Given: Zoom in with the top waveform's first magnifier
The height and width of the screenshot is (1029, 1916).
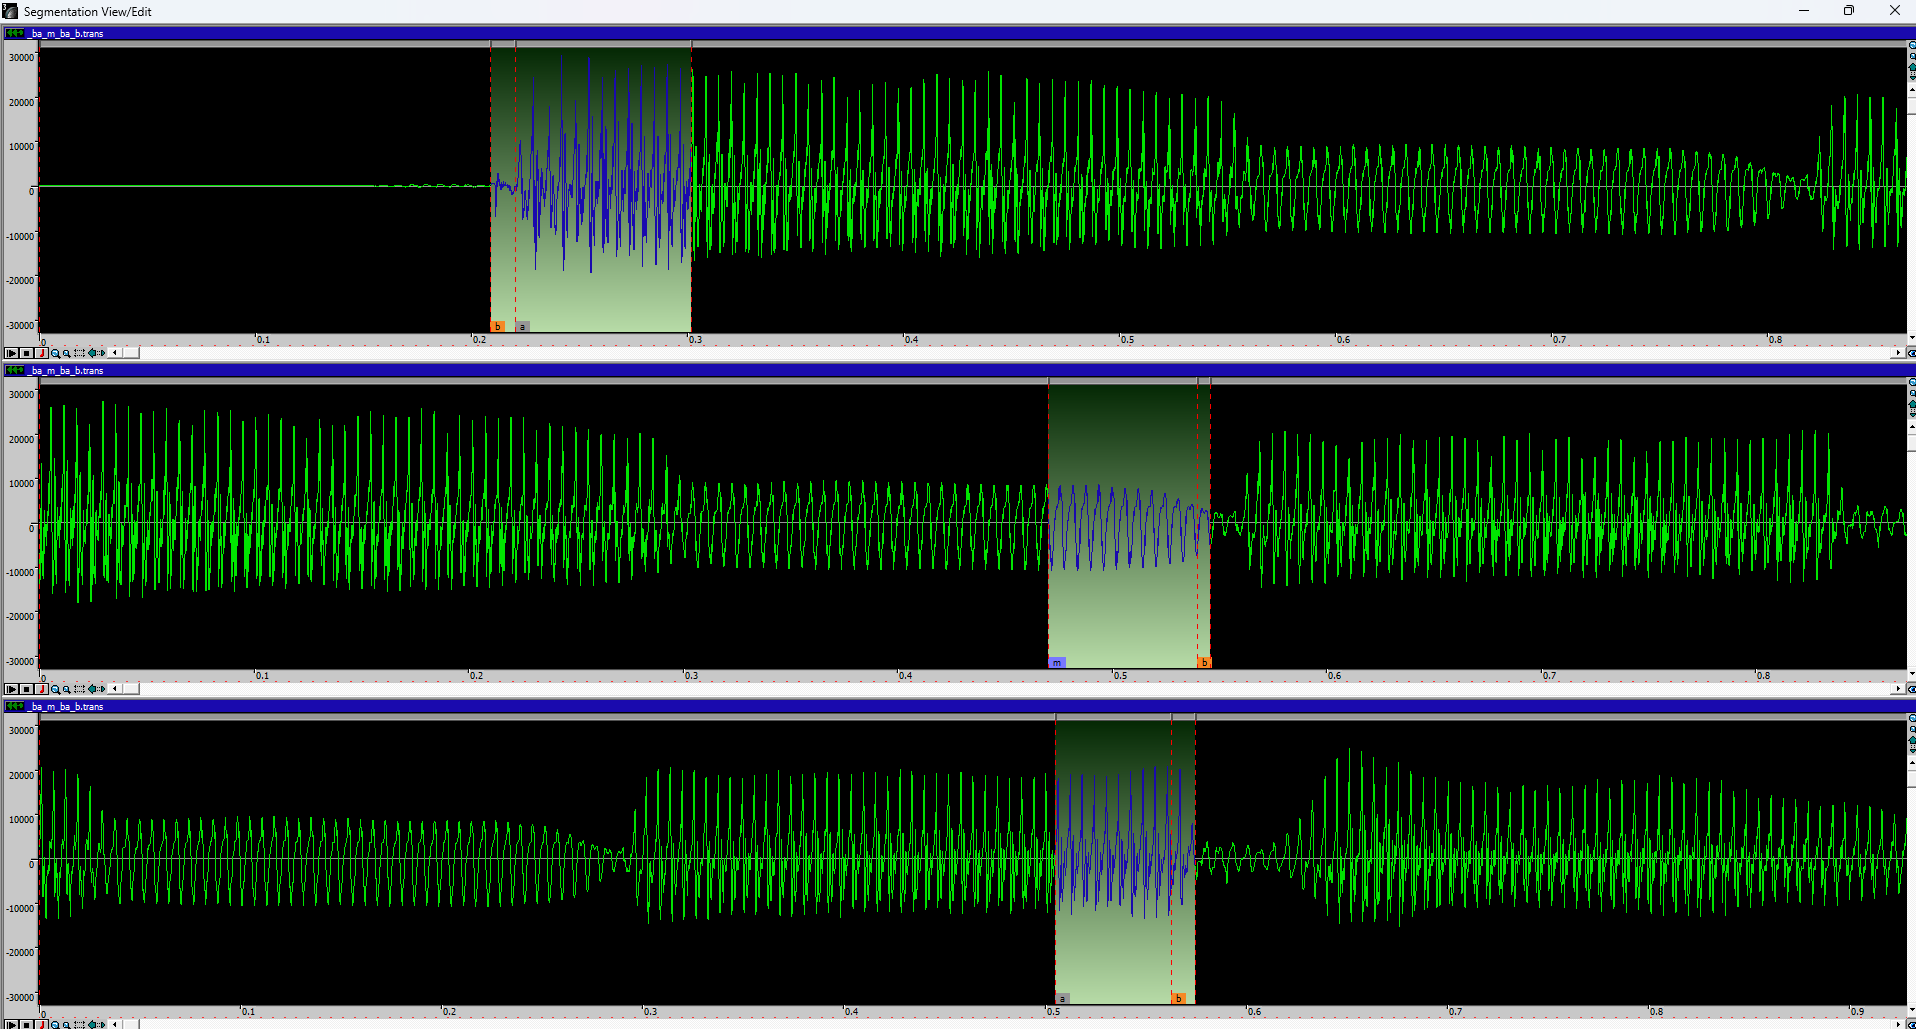Looking at the screenshot, I should pyautogui.click(x=56, y=353).
